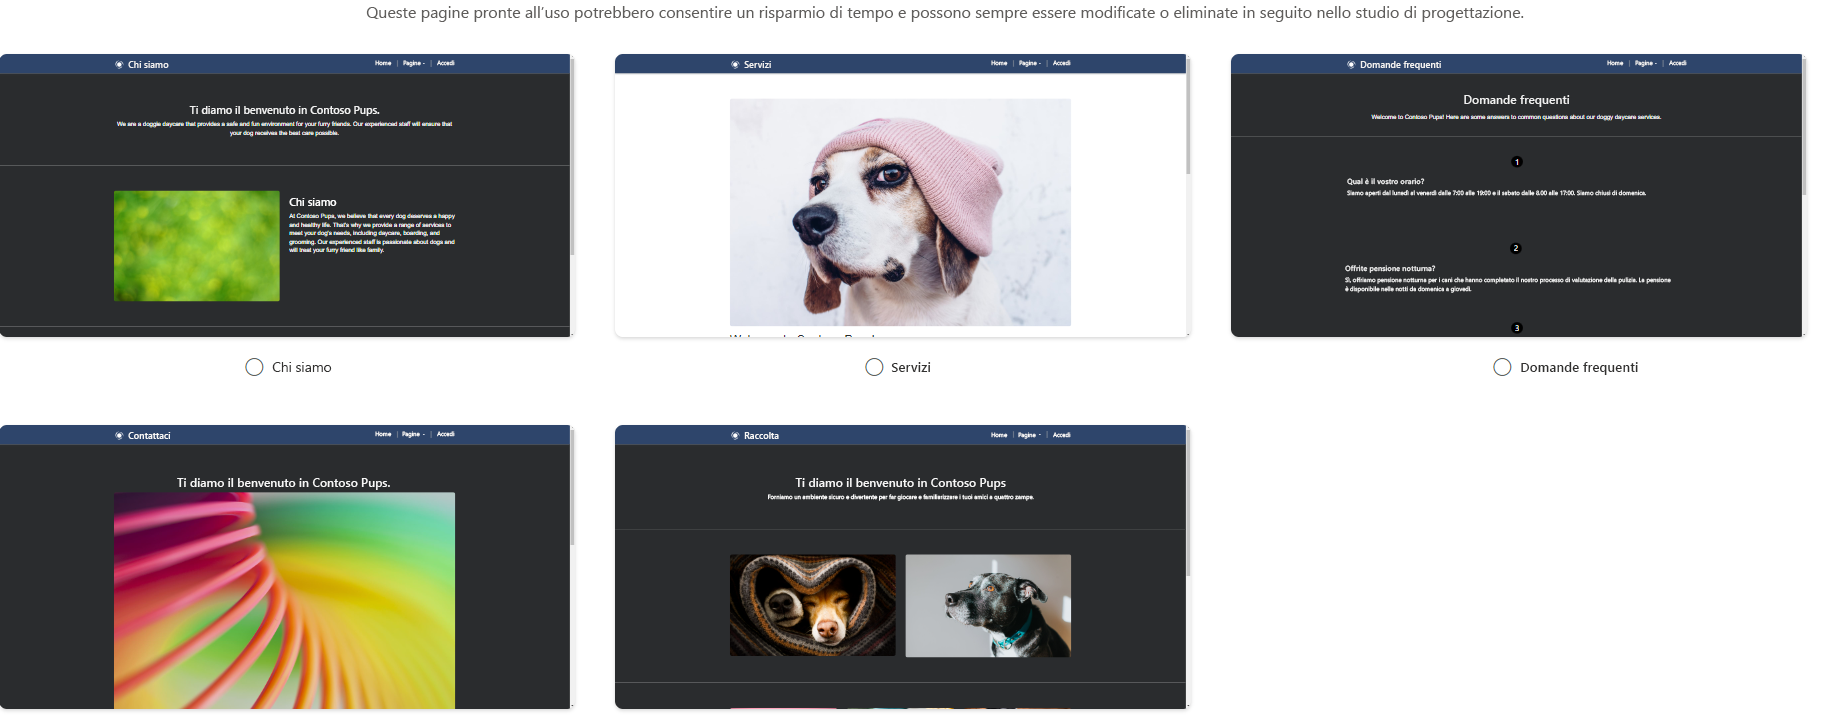Image resolution: width=1845 pixels, height=724 pixels.
Task: Click the logo icon in Raccolta preview header
Action: (x=735, y=435)
